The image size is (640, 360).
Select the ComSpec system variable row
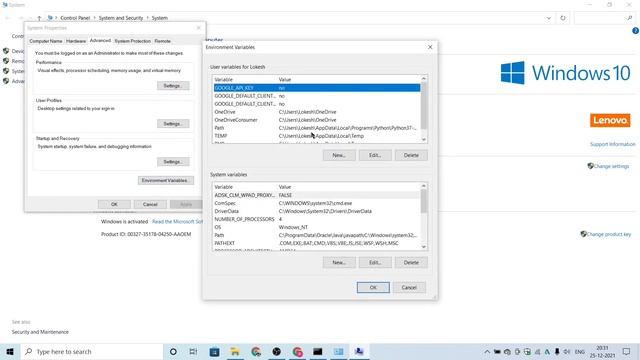pyautogui.click(x=317, y=203)
